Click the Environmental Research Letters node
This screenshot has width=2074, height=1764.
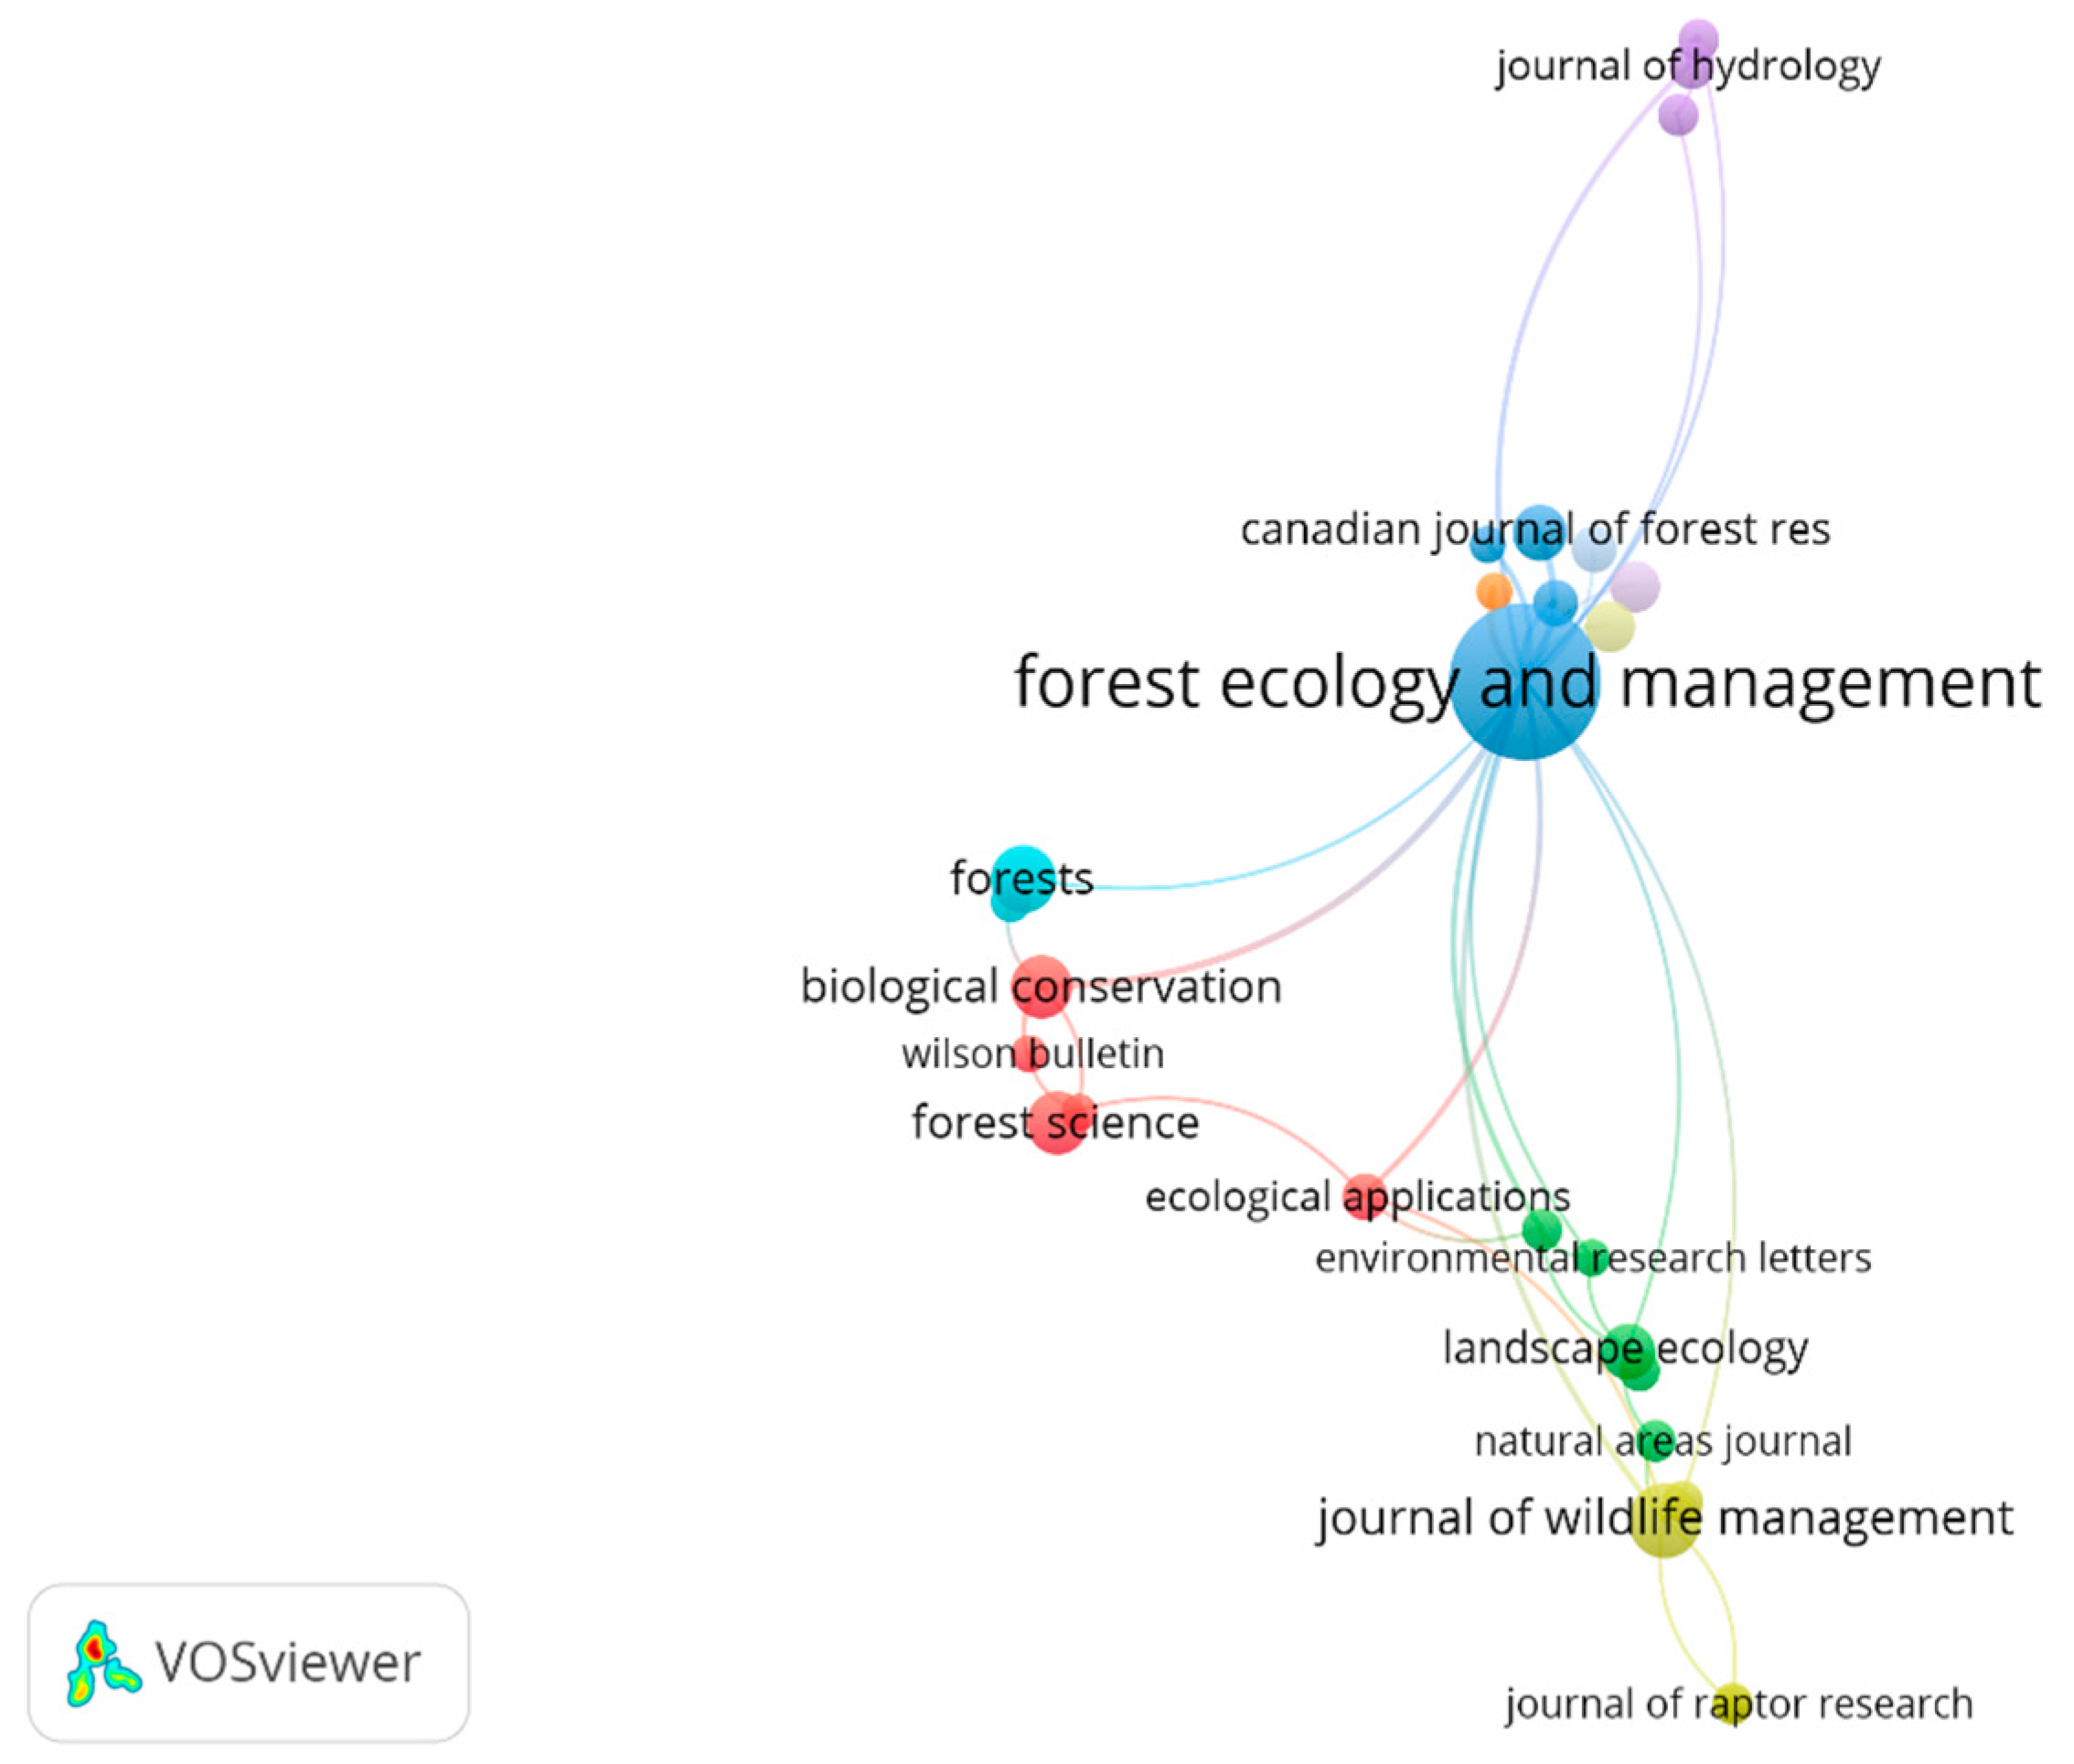[1592, 1257]
